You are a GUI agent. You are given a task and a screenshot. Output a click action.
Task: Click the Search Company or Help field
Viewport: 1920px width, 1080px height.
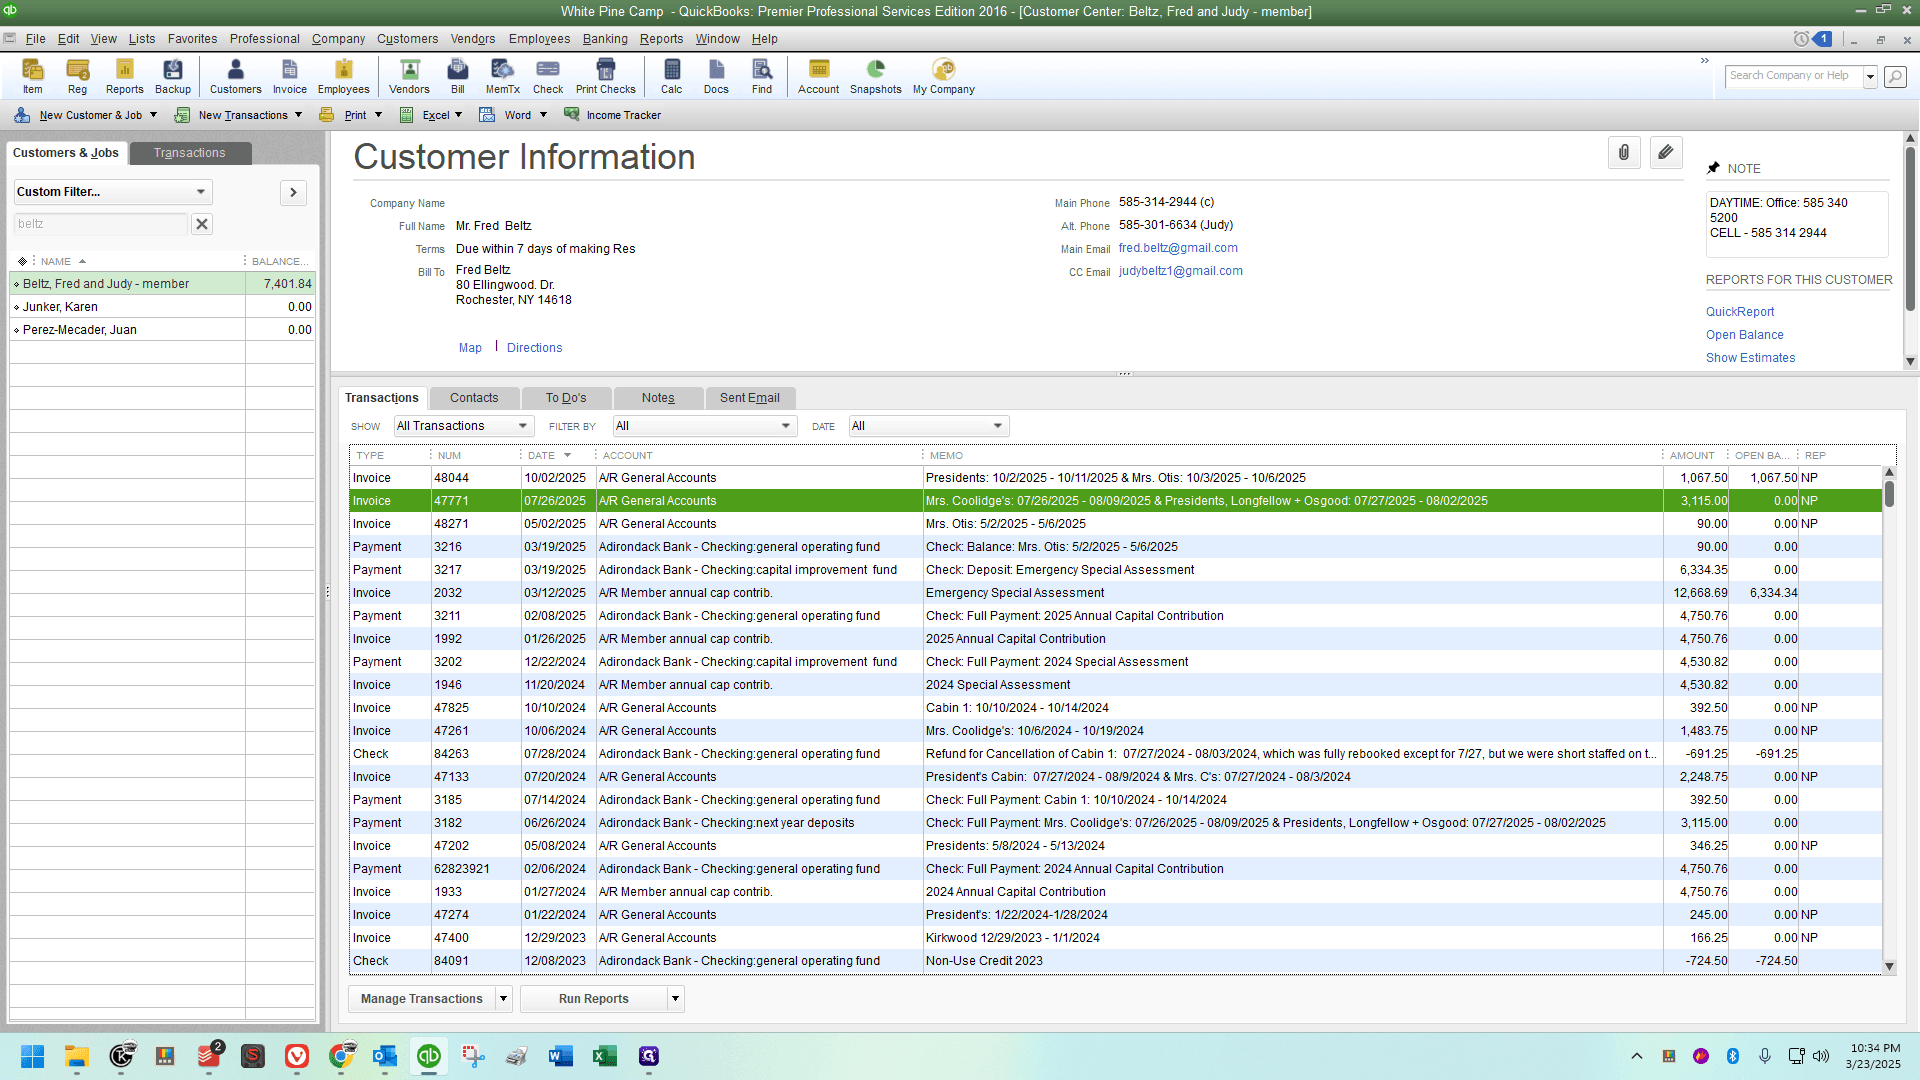tap(1794, 76)
